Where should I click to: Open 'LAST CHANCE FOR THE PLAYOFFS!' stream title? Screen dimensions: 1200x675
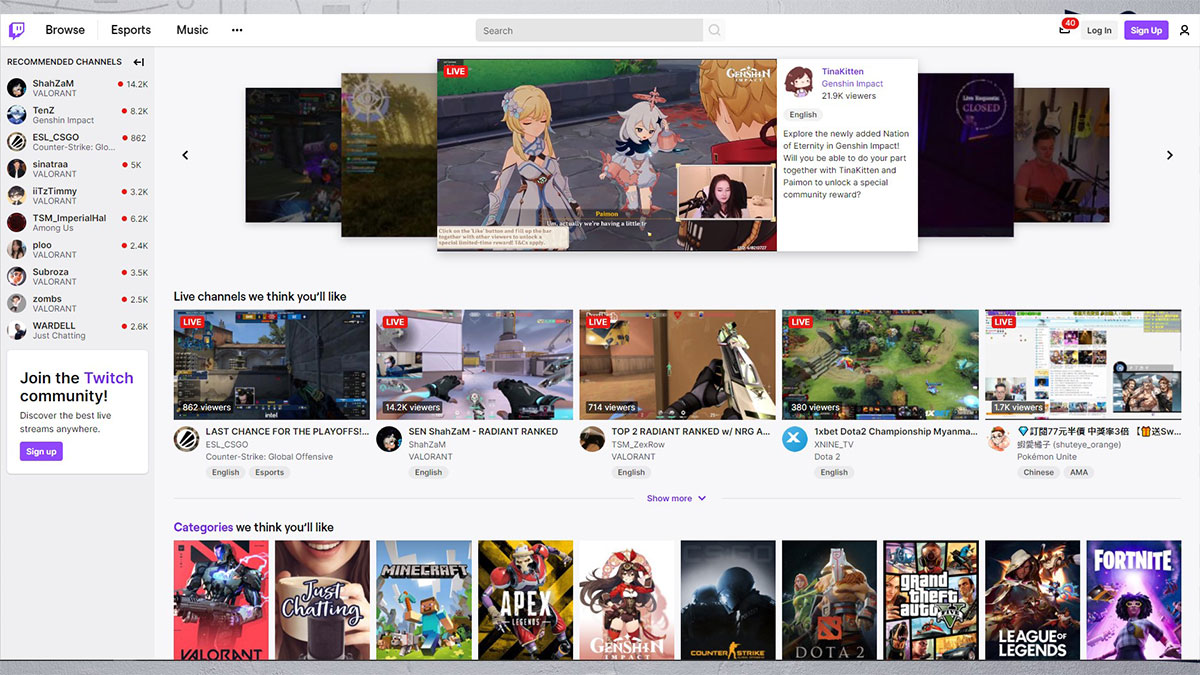287,432
